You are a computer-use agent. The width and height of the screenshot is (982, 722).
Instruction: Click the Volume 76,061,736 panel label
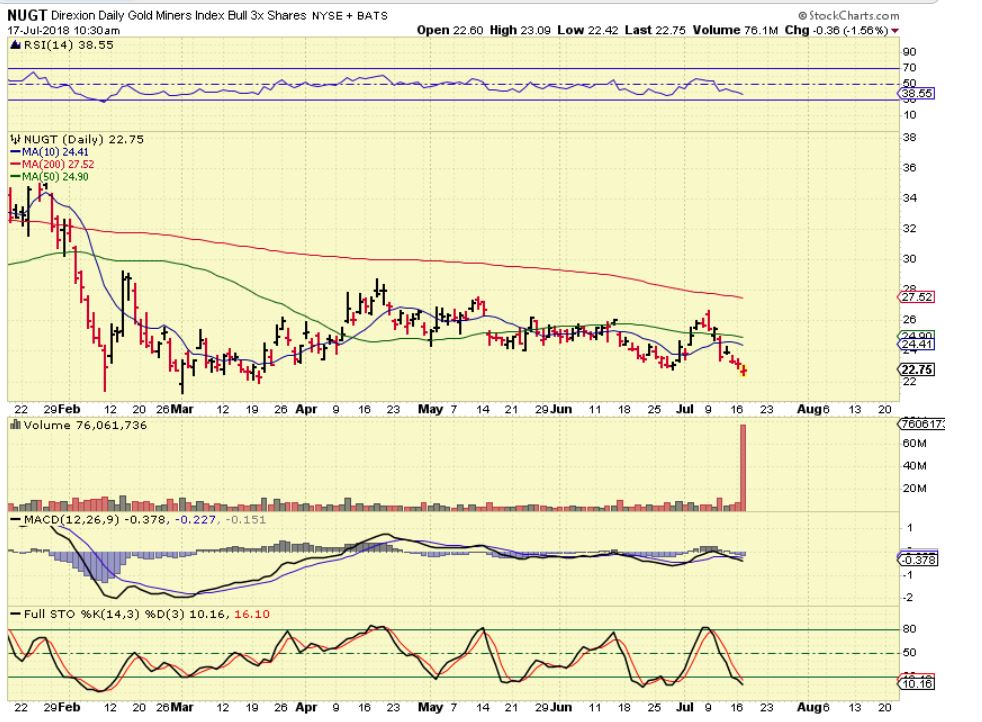tap(85, 425)
